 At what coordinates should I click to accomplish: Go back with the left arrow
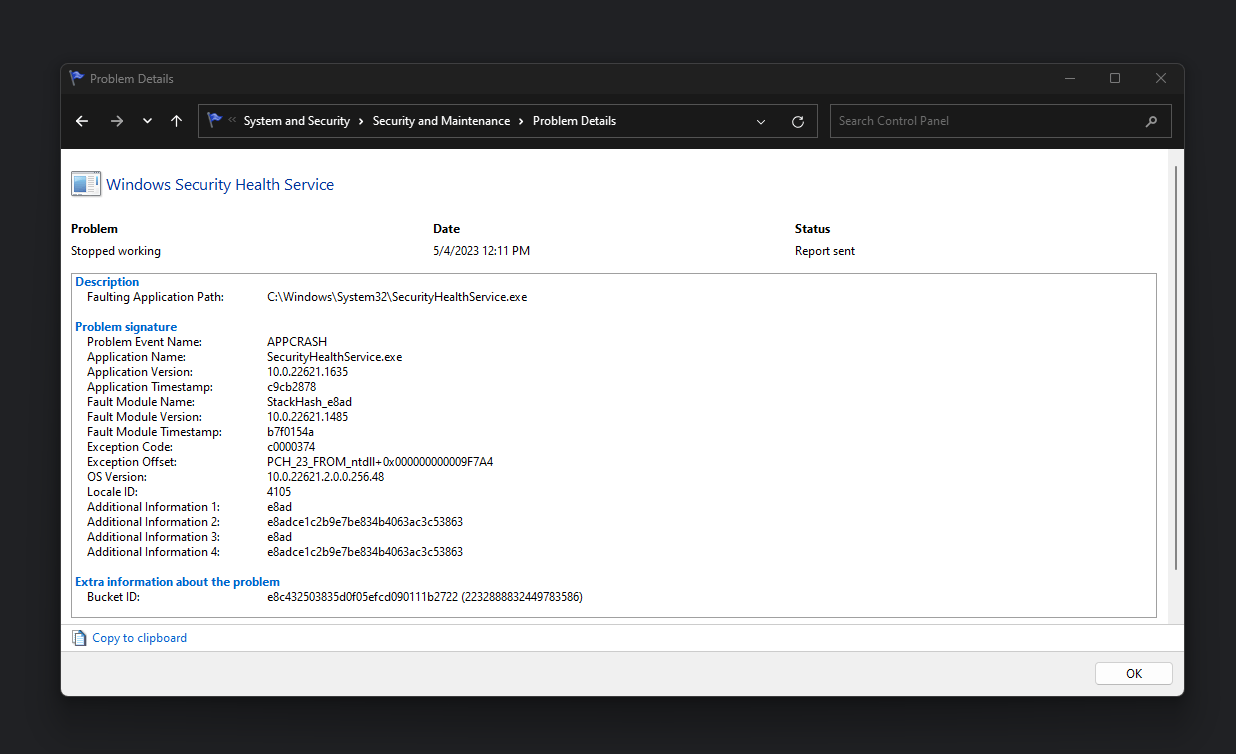(x=82, y=121)
